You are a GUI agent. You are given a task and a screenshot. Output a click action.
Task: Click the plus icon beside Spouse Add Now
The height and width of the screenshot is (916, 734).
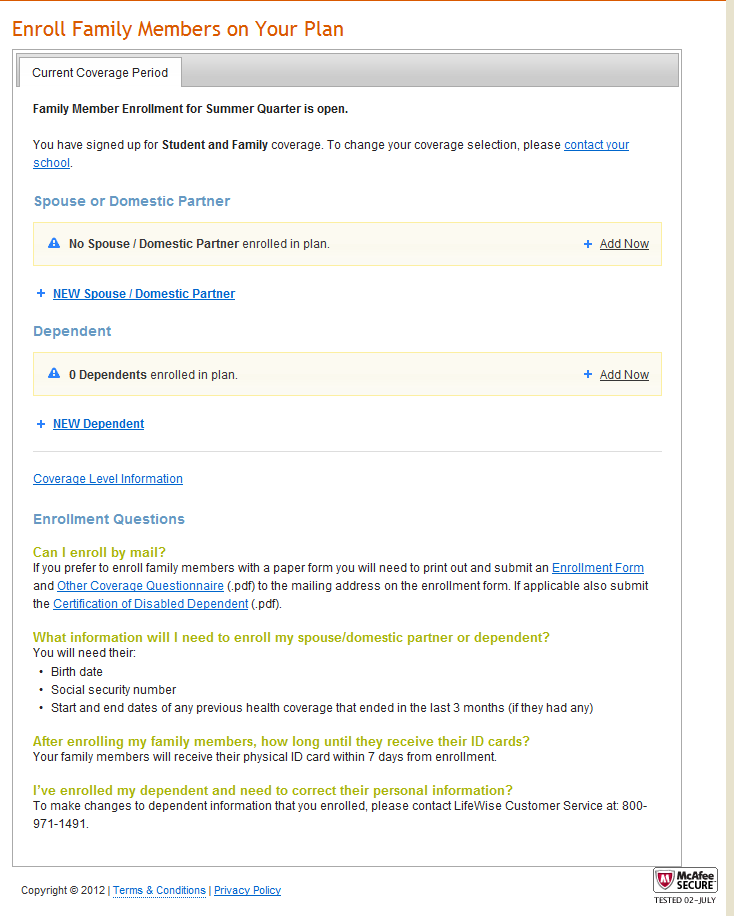tap(588, 244)
